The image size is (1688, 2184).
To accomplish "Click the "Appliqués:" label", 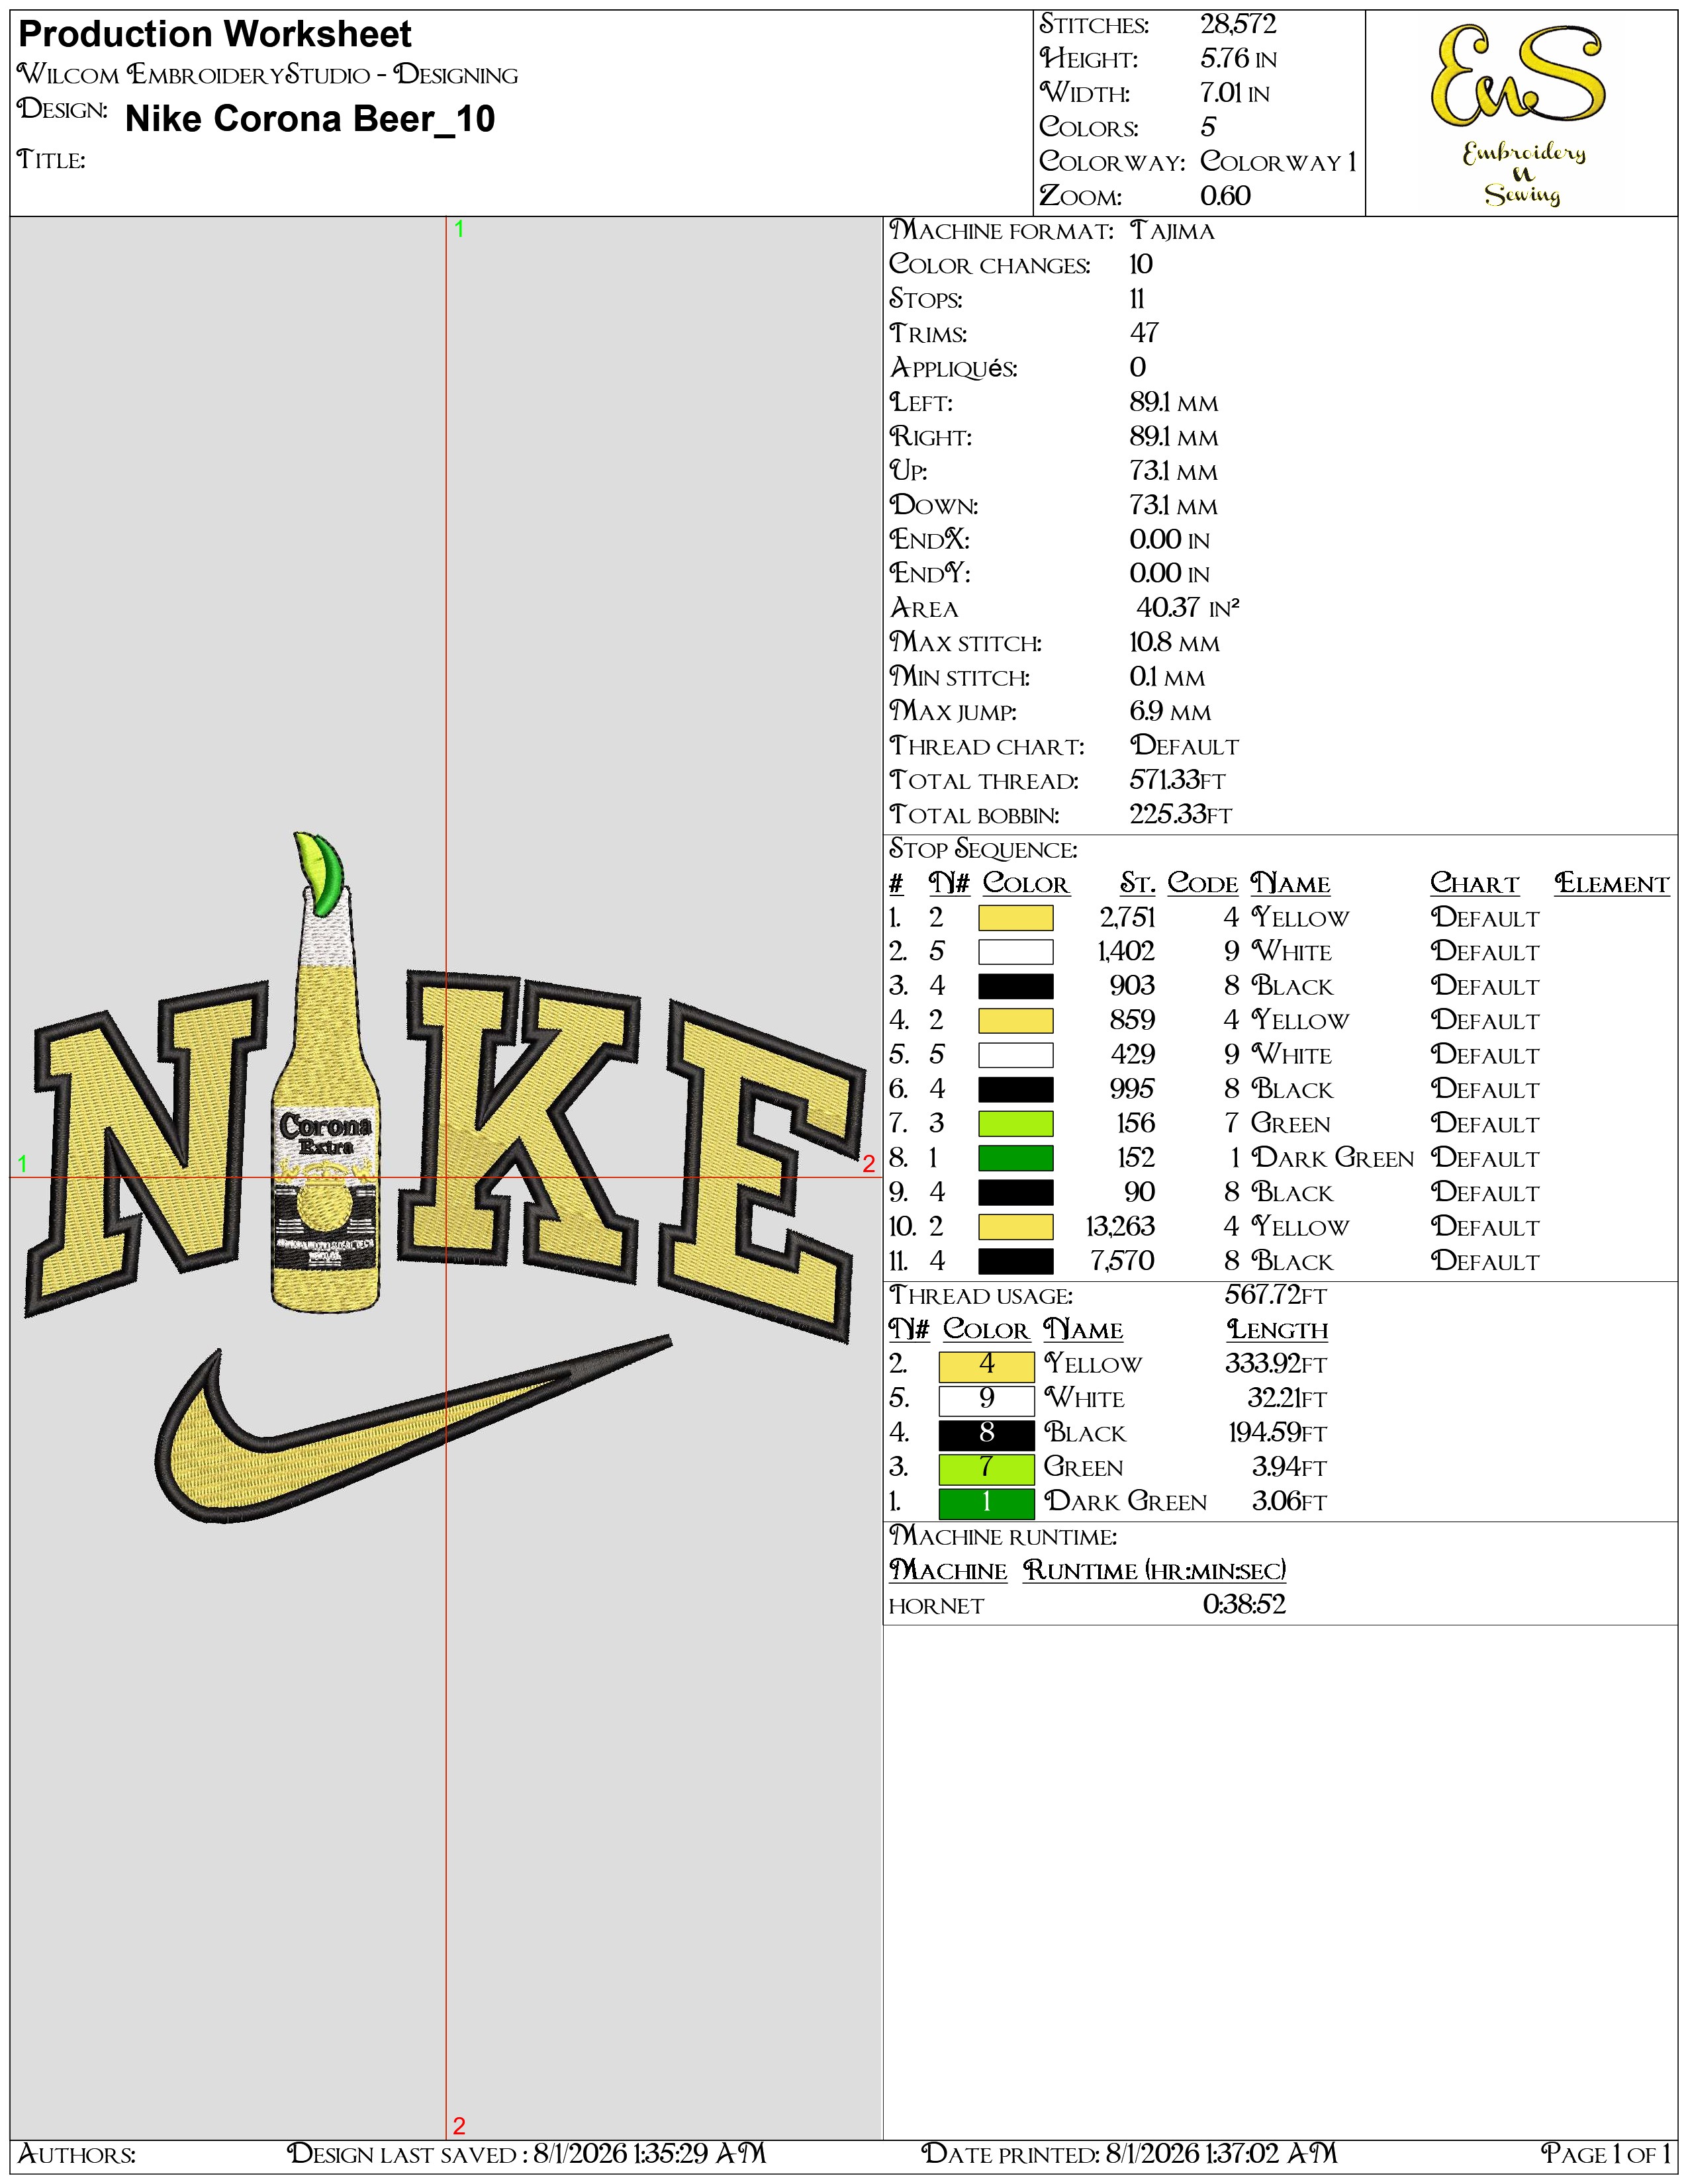I will coord(953,368).
